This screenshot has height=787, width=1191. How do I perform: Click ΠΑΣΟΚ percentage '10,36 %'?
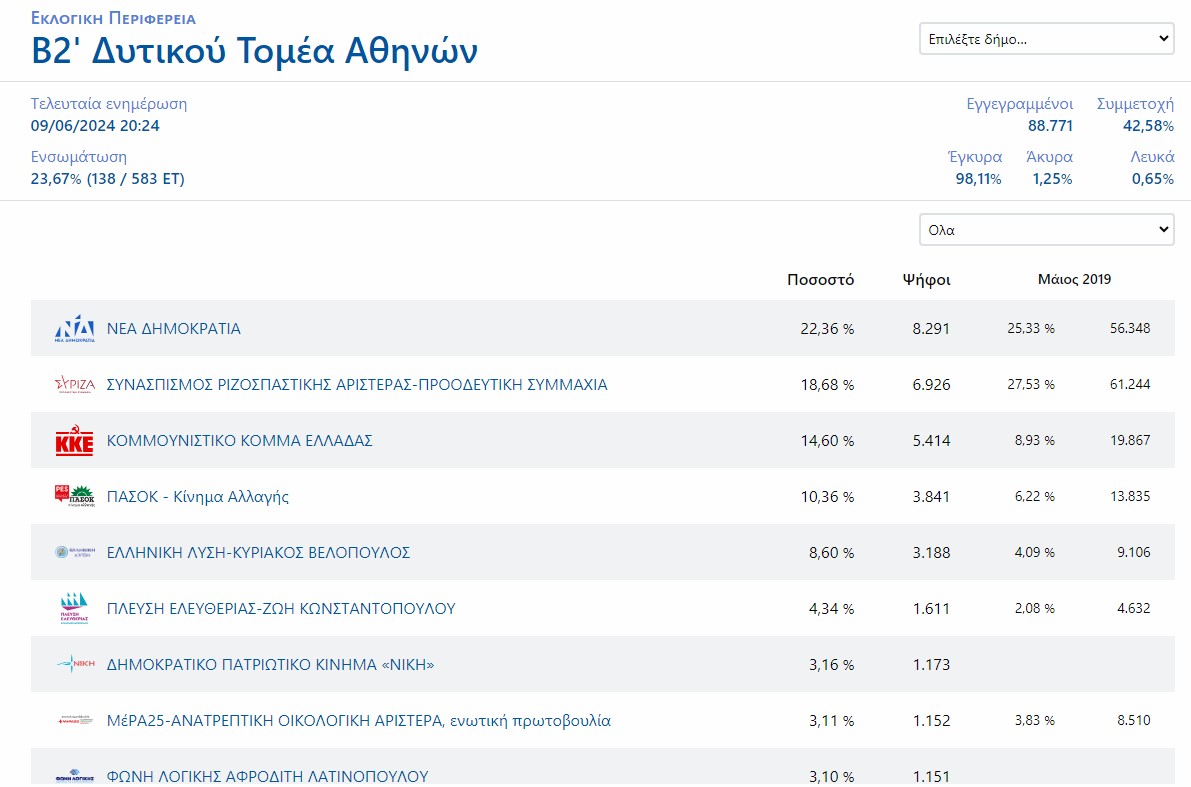click(x=827, y=497)
